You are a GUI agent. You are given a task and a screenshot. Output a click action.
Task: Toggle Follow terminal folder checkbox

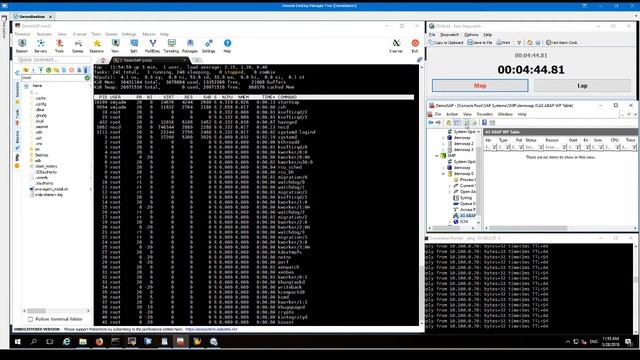(x=31, y=319)
